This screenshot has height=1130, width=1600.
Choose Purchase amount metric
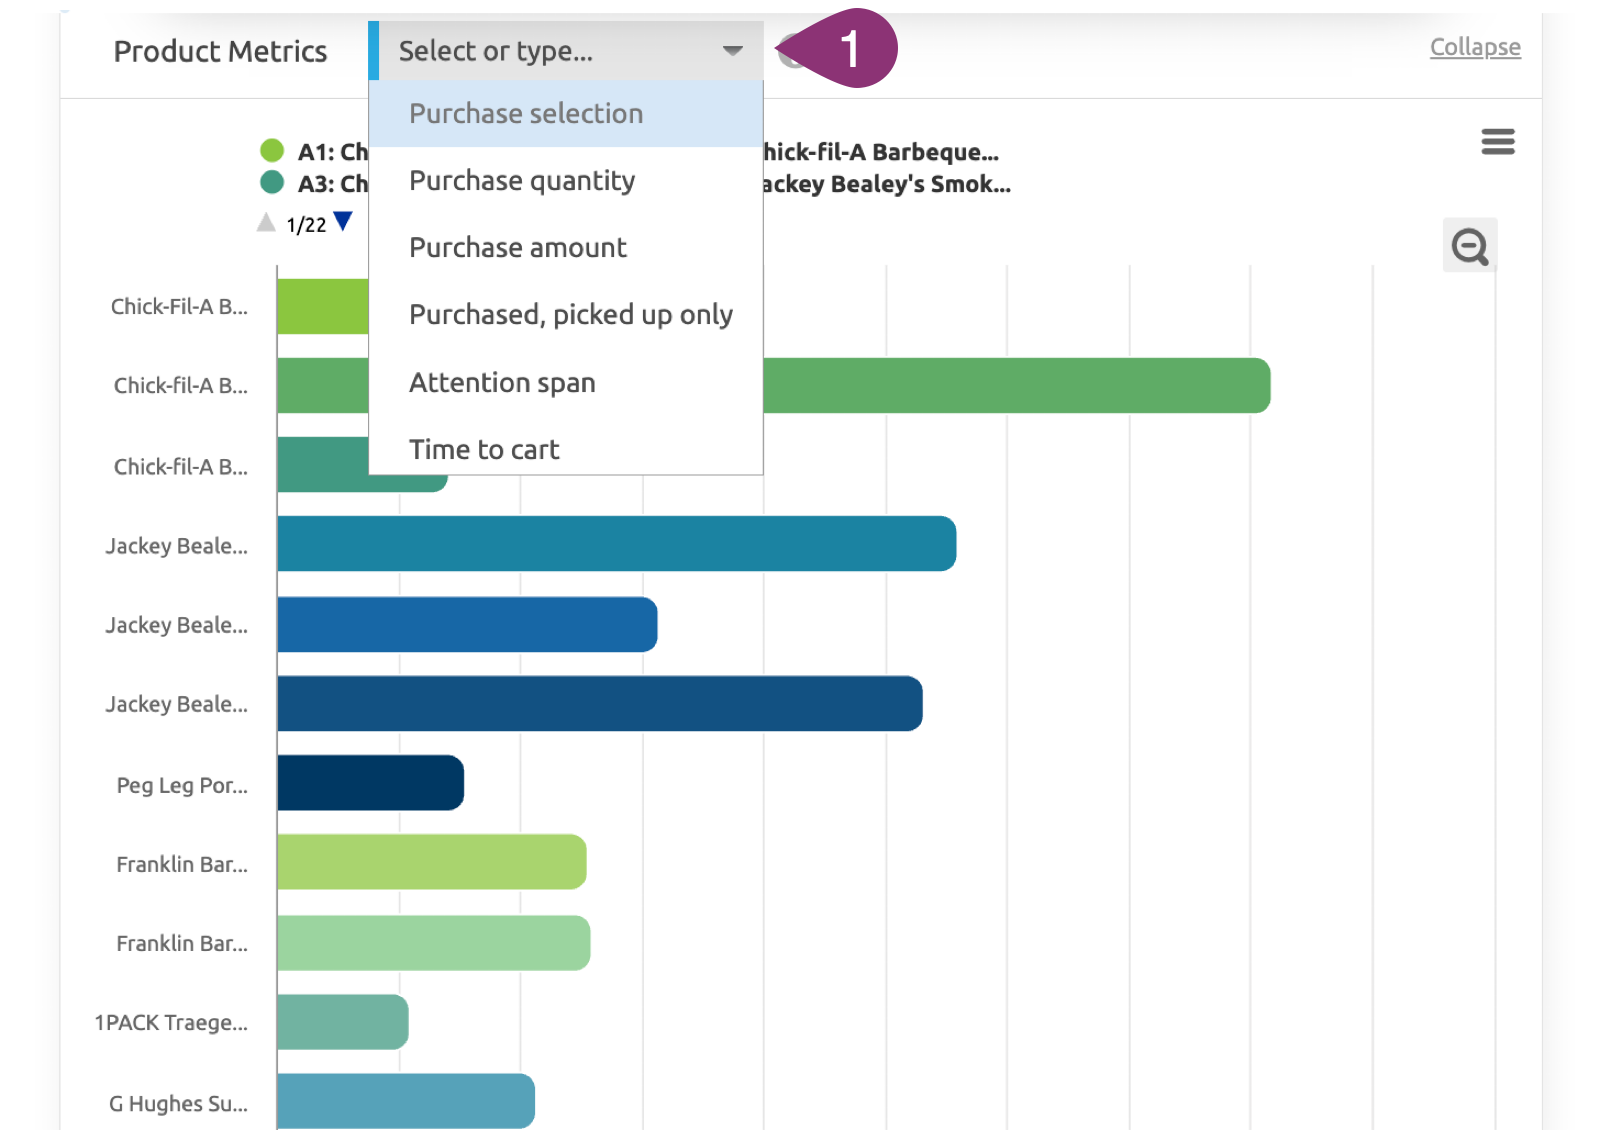[518, 248]
